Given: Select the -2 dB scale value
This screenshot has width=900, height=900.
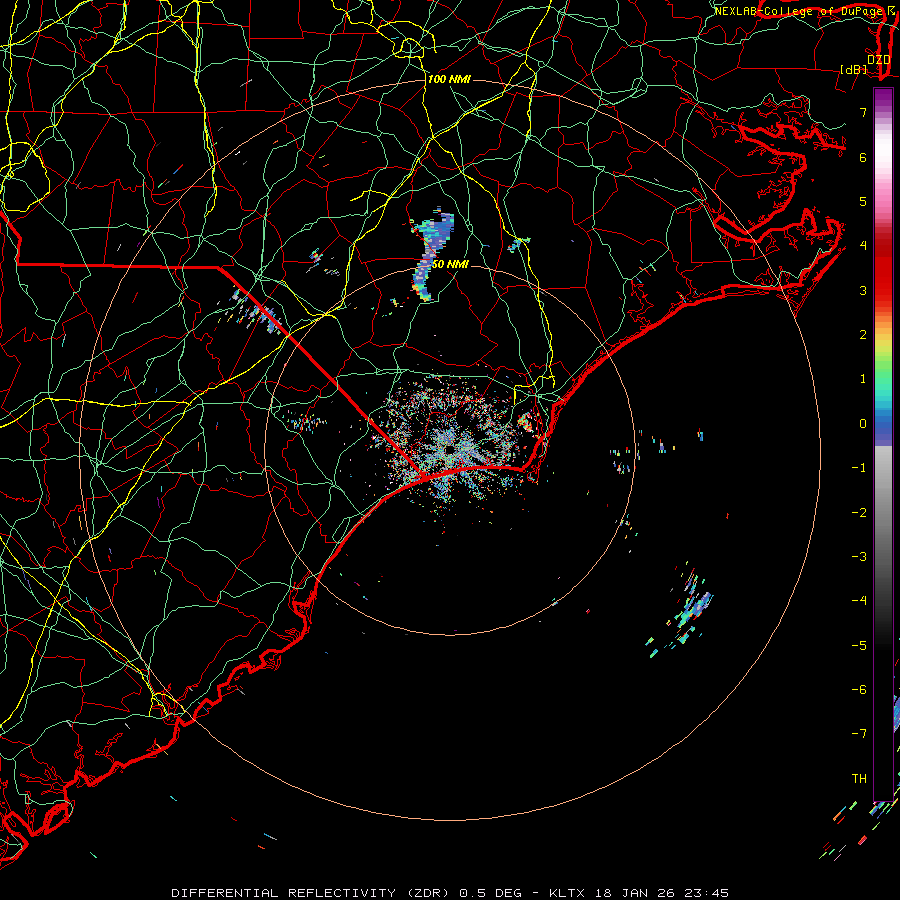Looking at the screenshot, I should (x=859, y=513).
